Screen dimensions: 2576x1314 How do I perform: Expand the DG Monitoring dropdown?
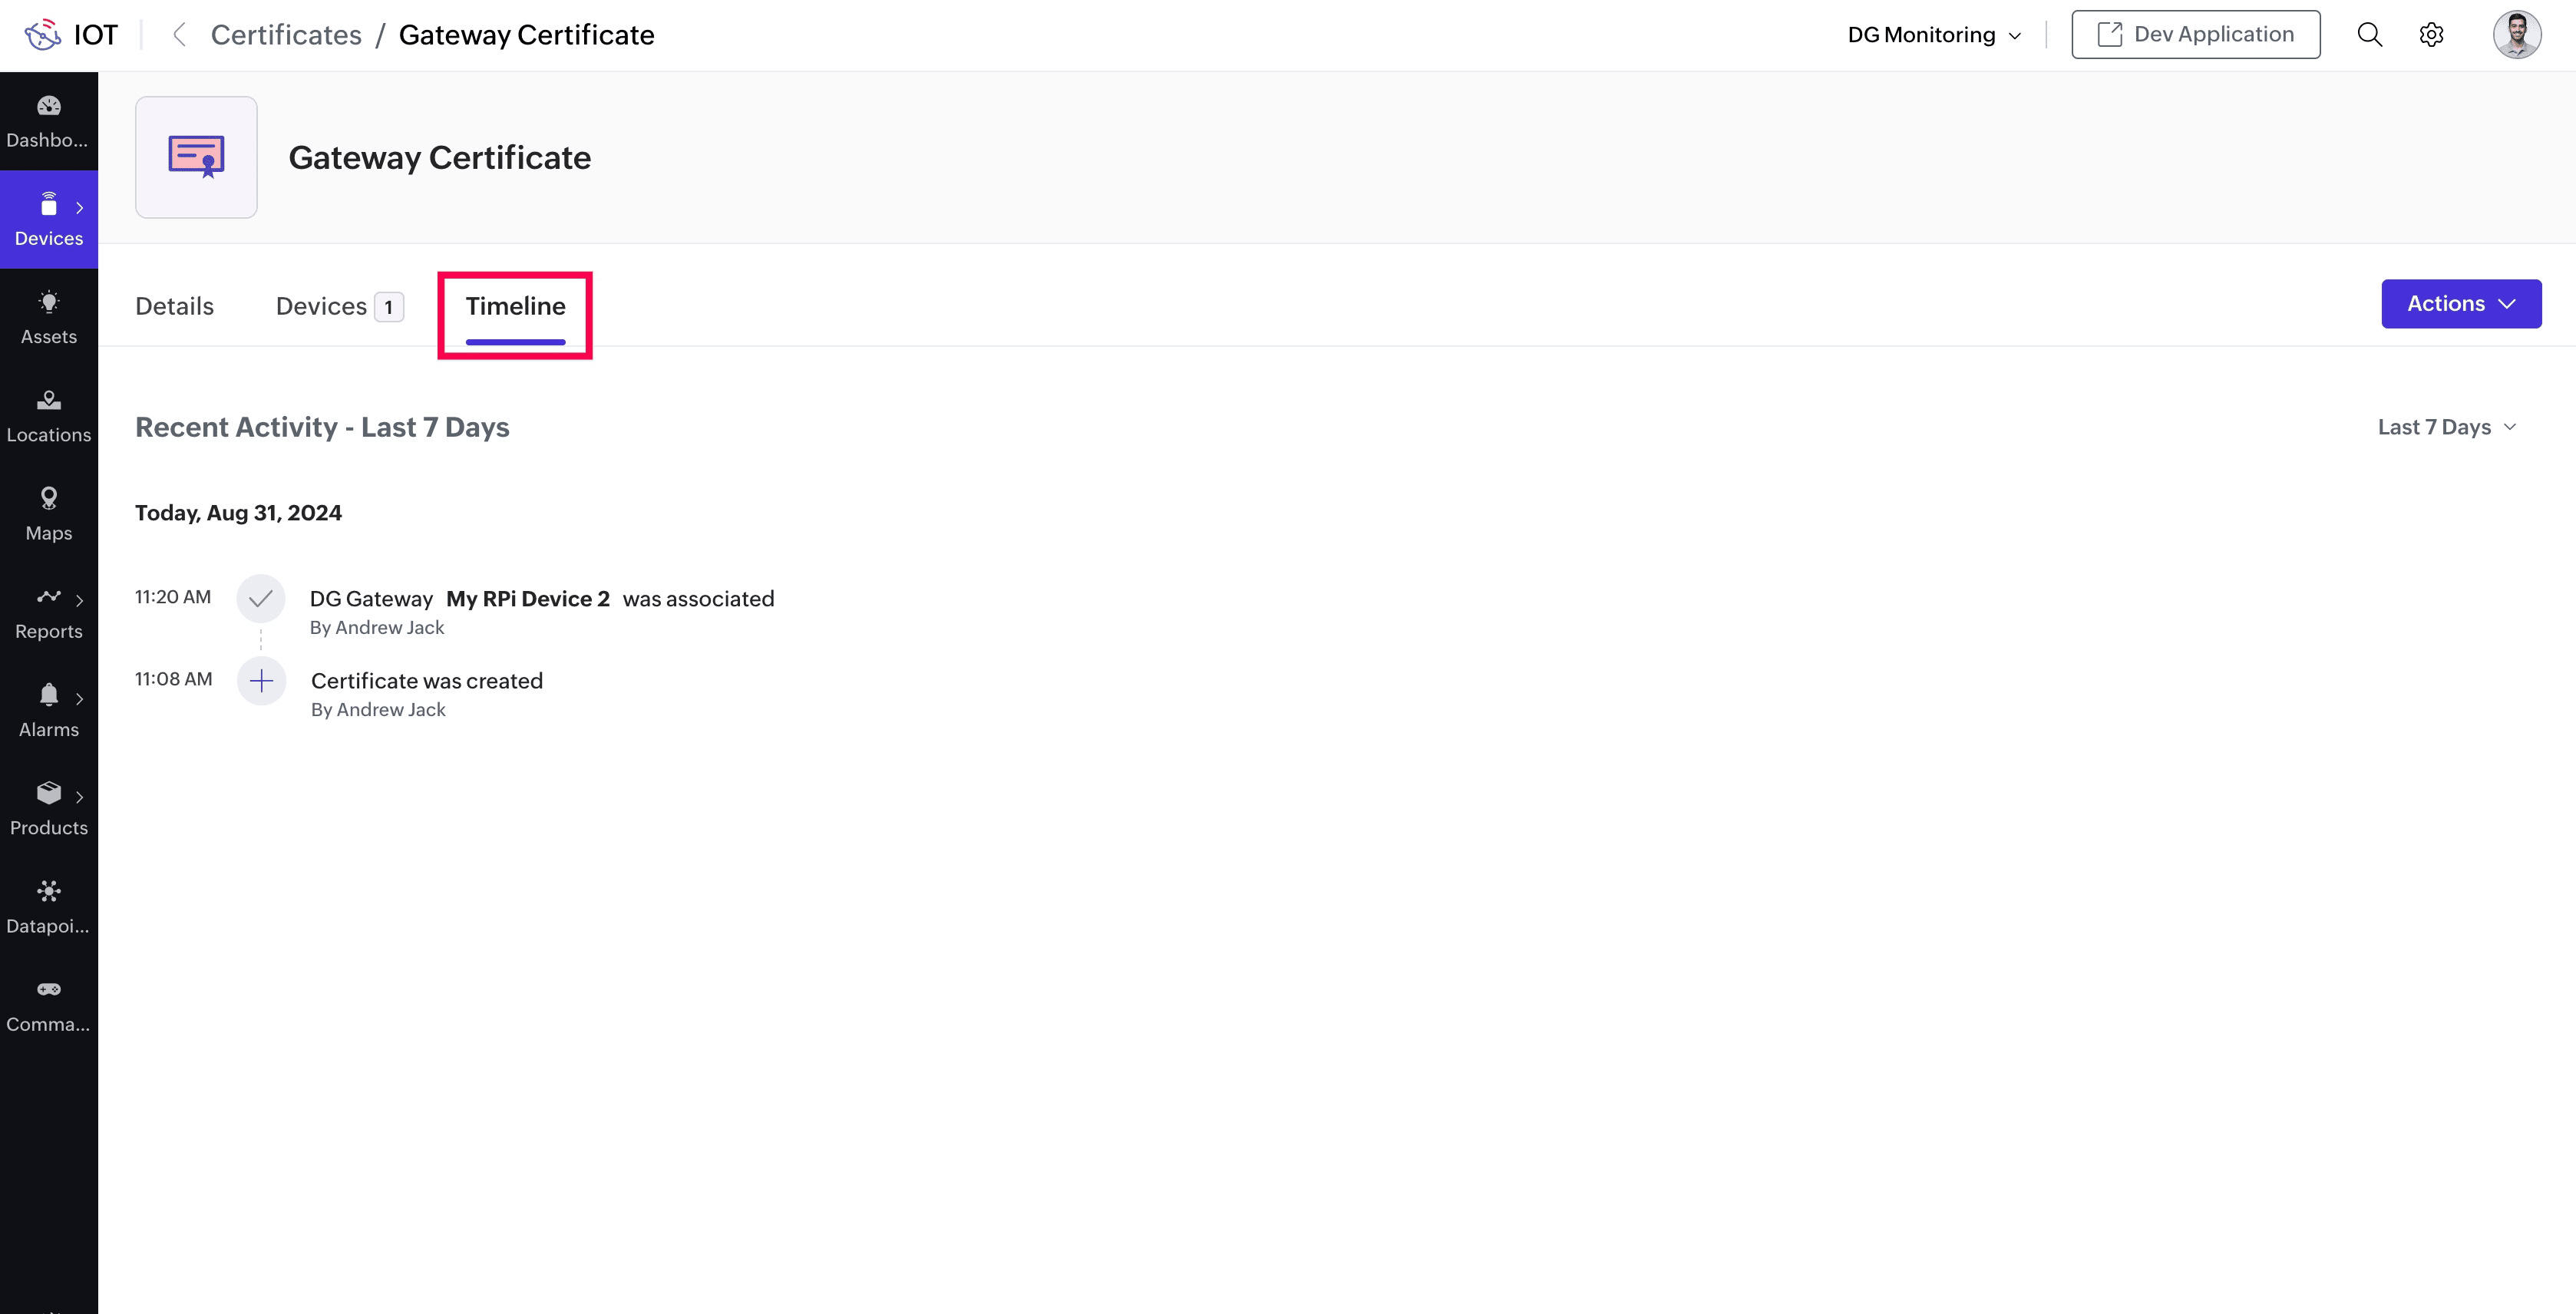[x=1934, y=35]
